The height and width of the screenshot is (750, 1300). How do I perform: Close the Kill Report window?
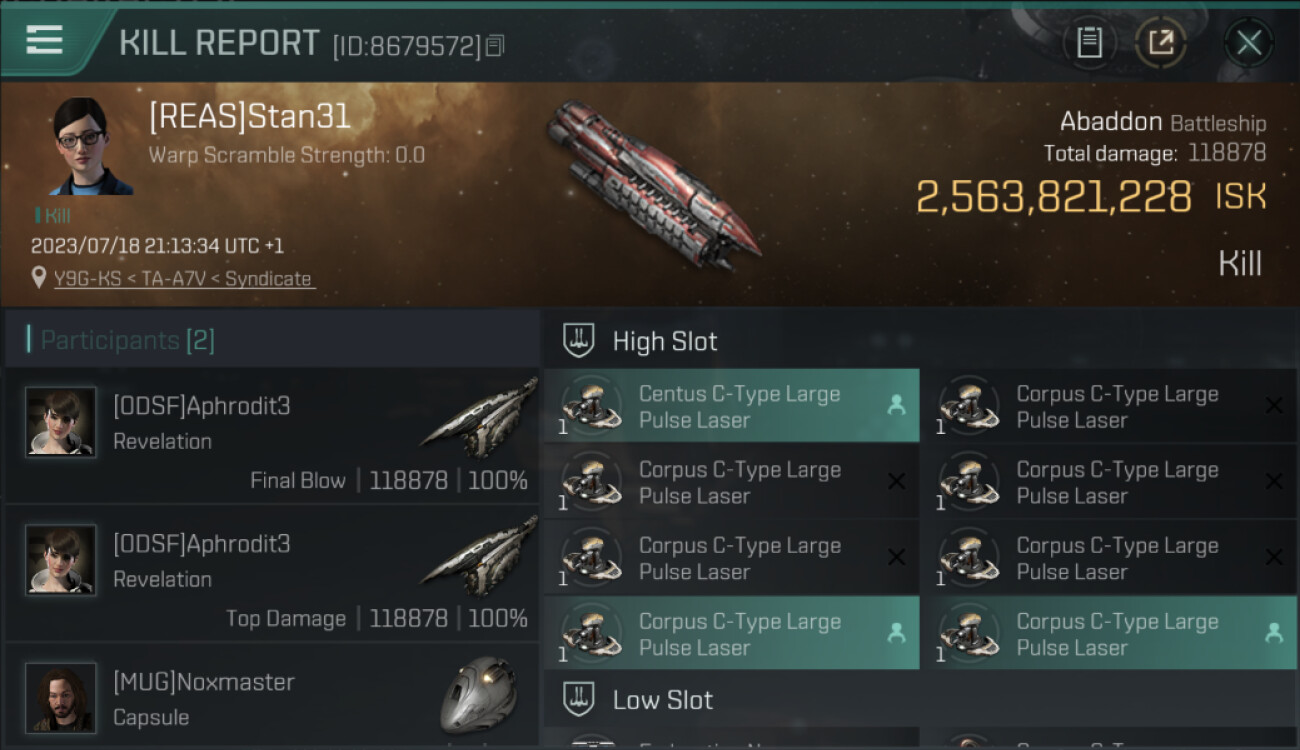pyautogui.click(x=1248, y=43)
